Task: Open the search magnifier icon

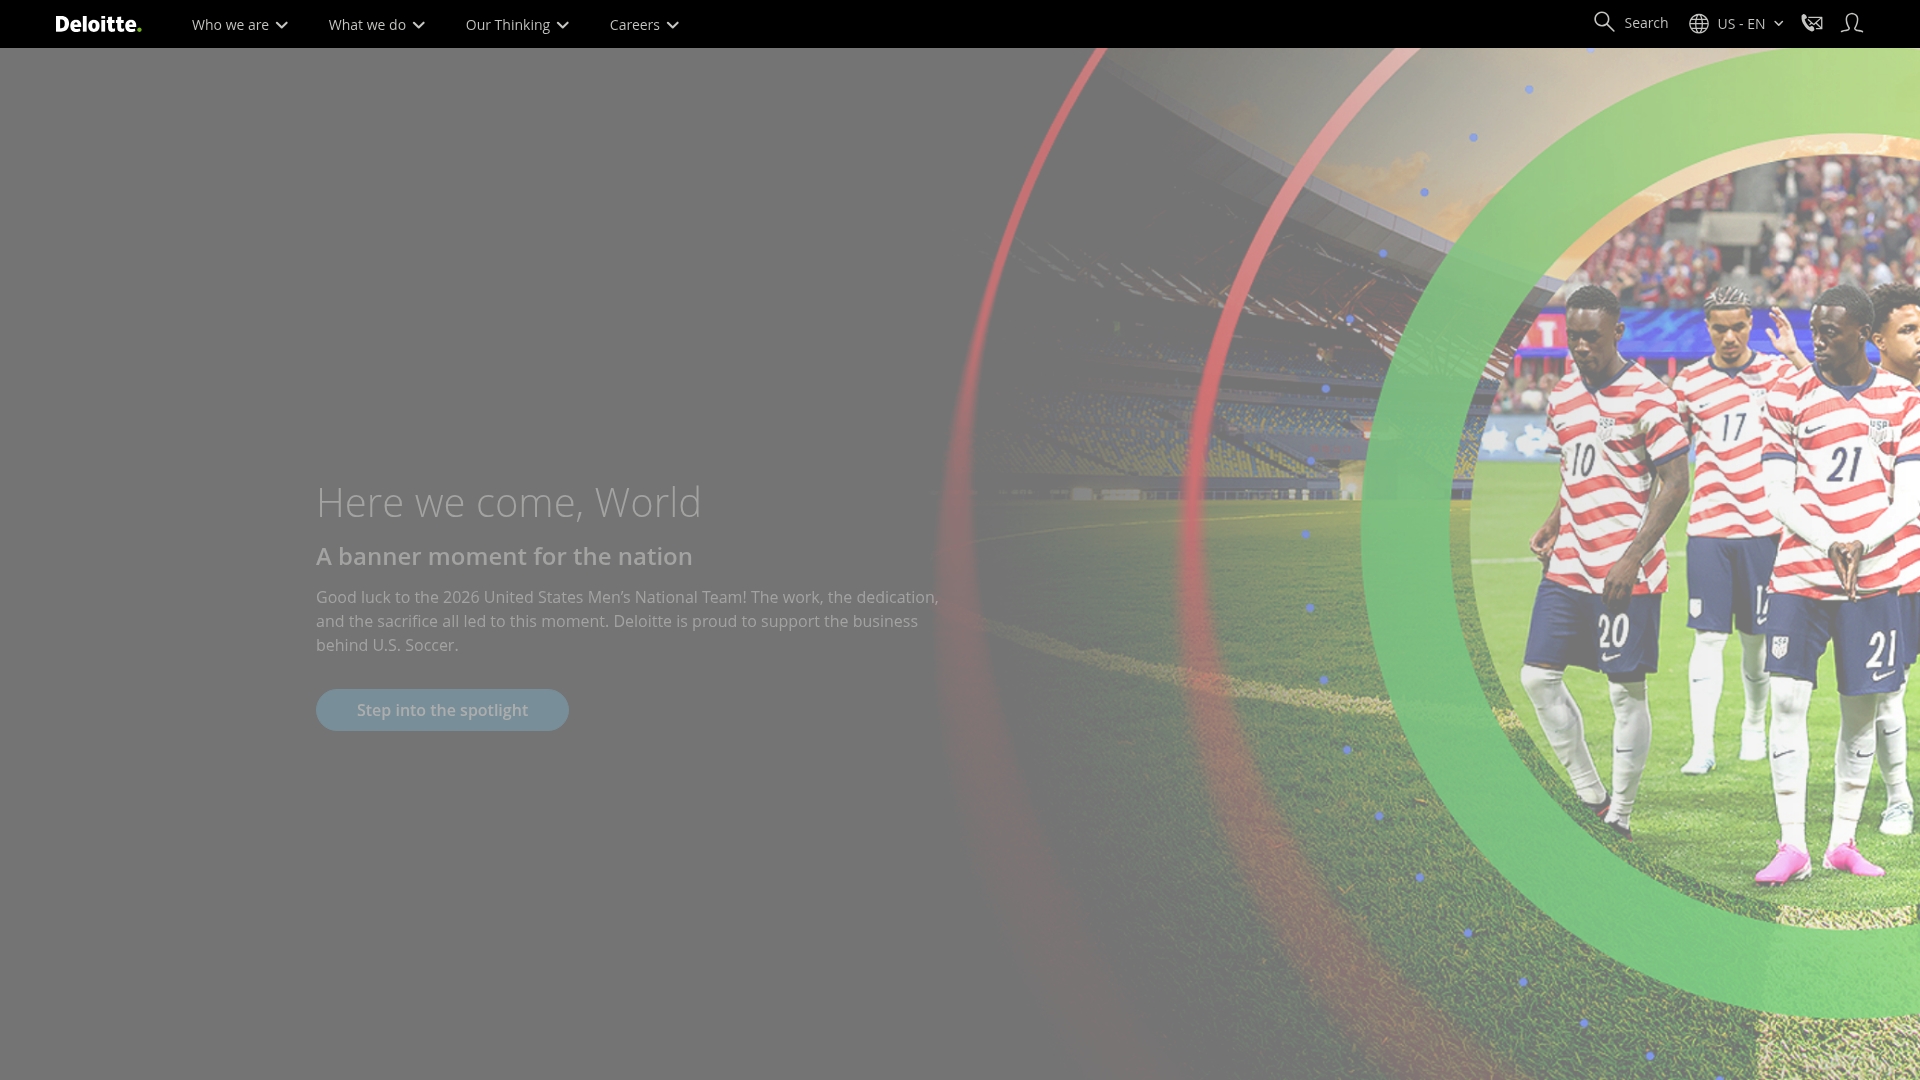Action: (x=1604, y=22)
